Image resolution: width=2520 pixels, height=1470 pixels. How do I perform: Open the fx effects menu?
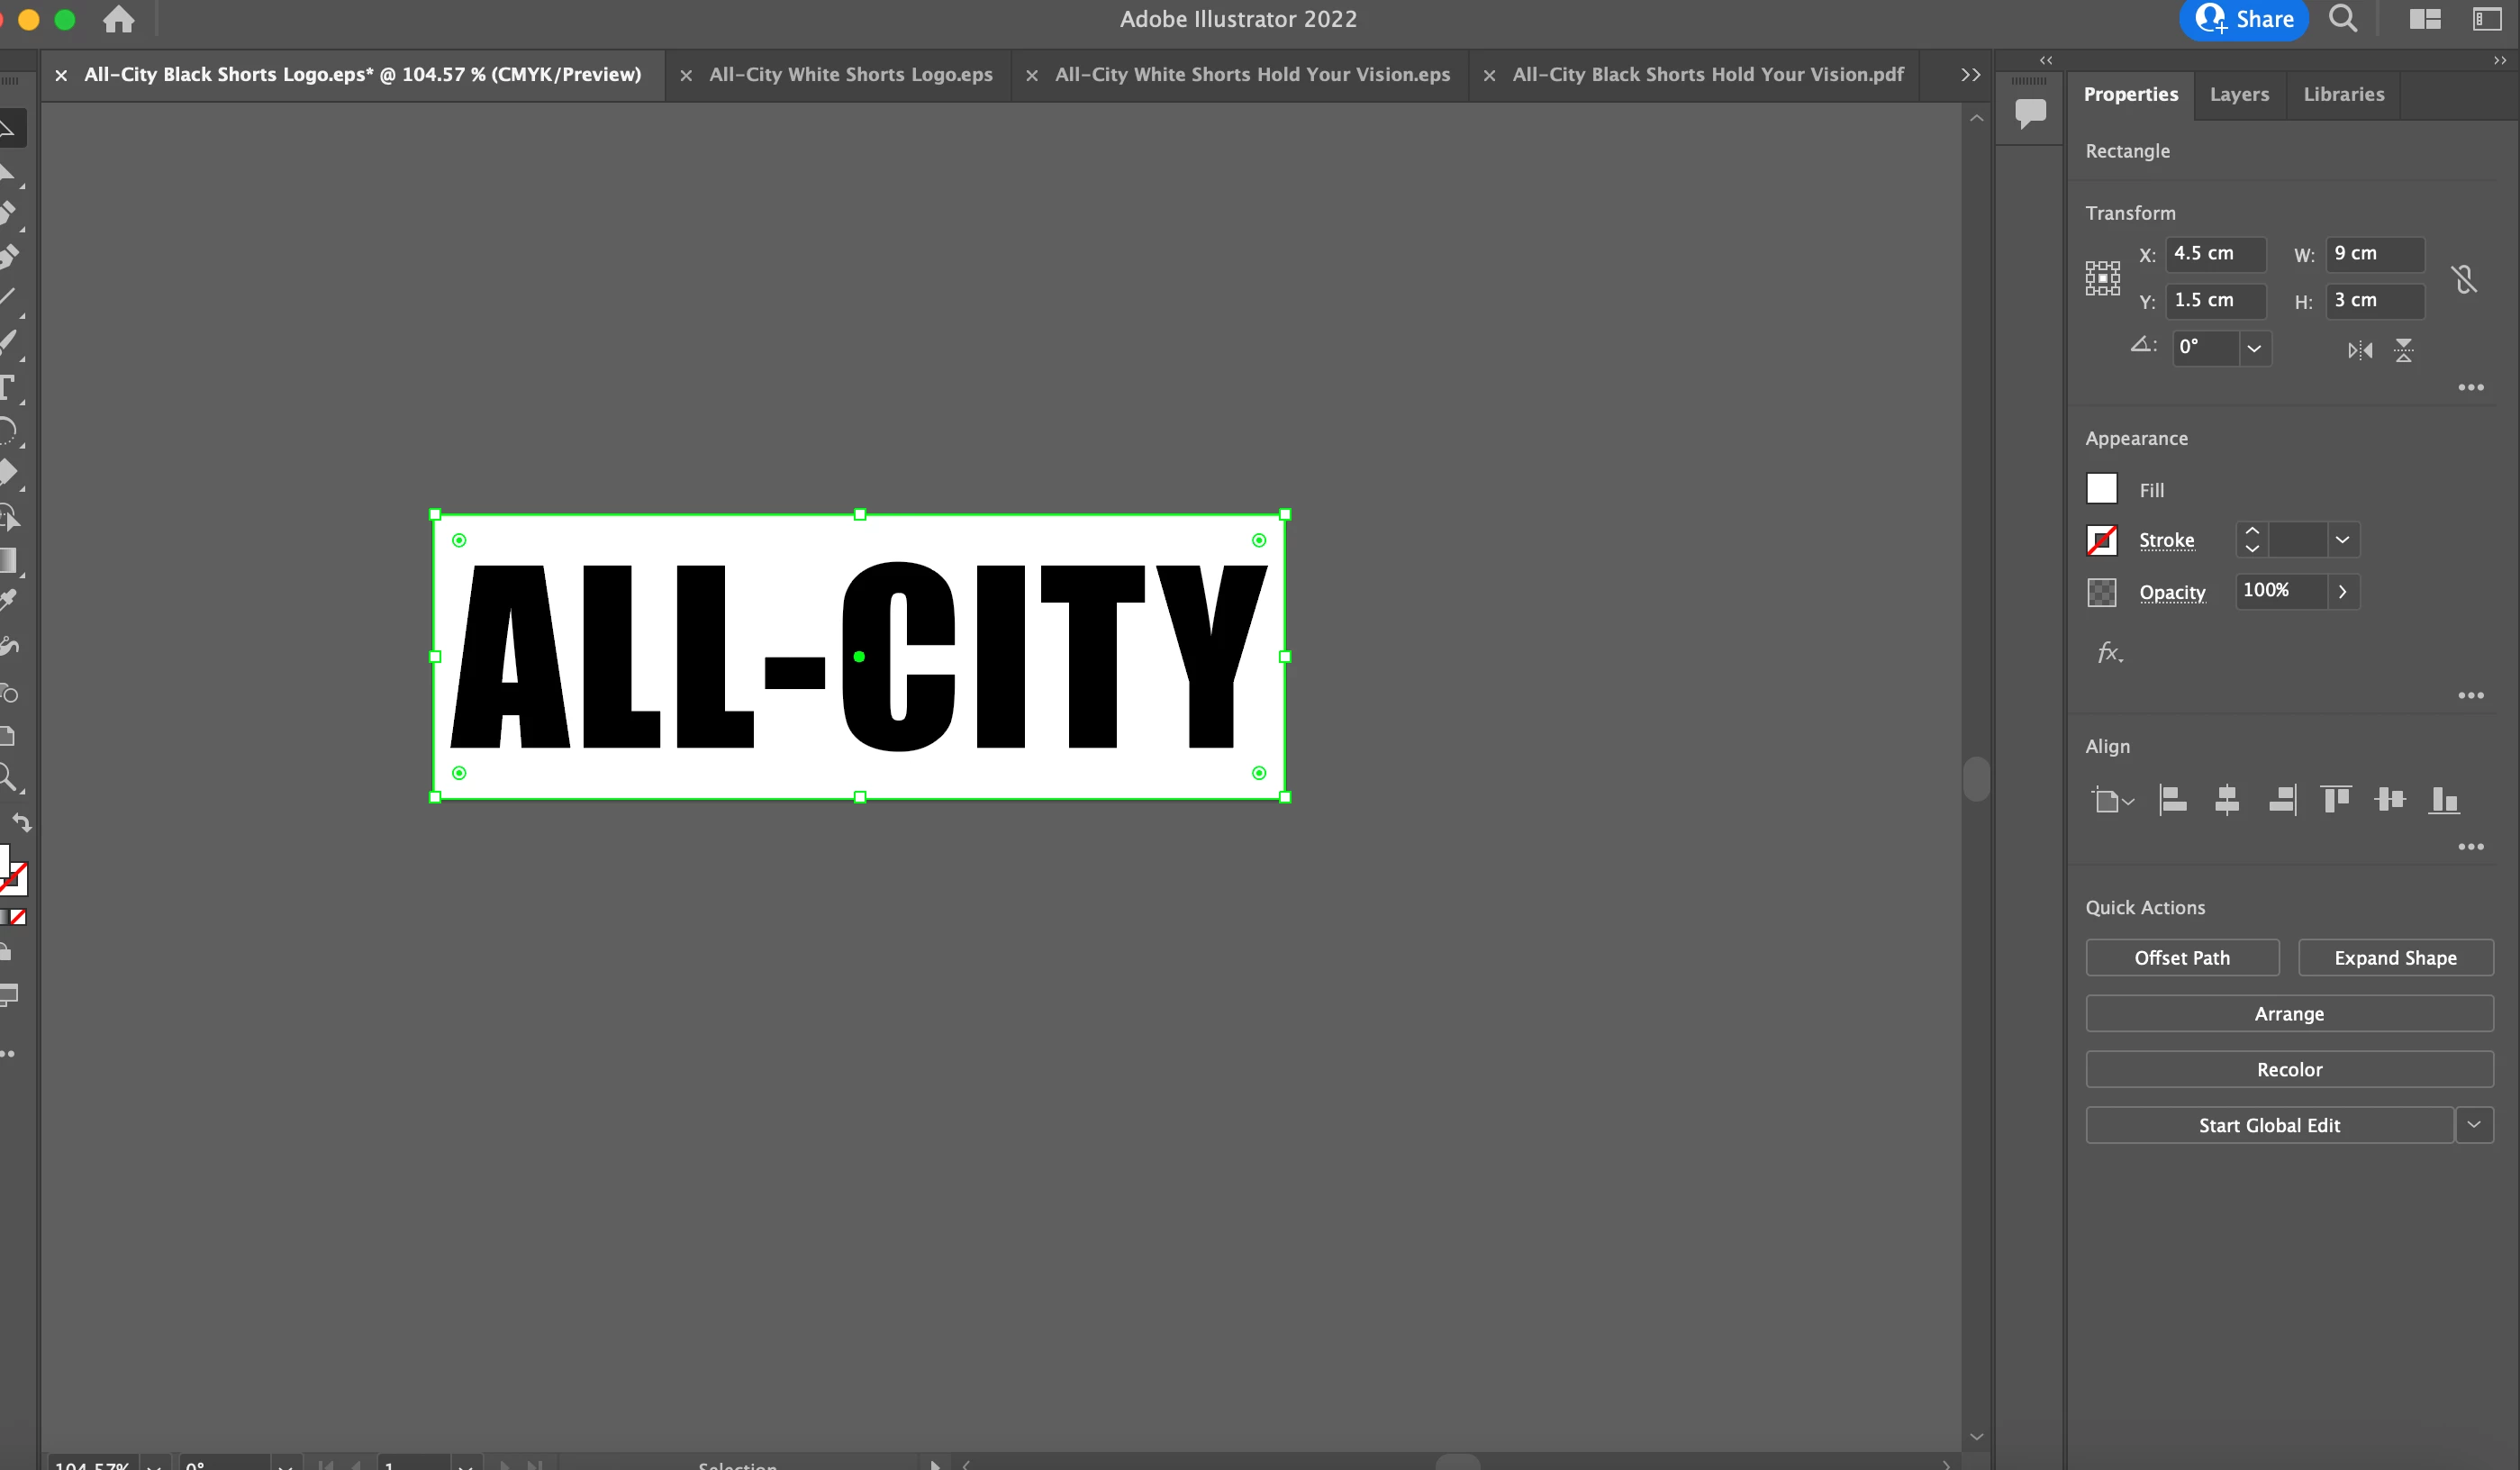pyautogui.click(x=2109, y=653)
